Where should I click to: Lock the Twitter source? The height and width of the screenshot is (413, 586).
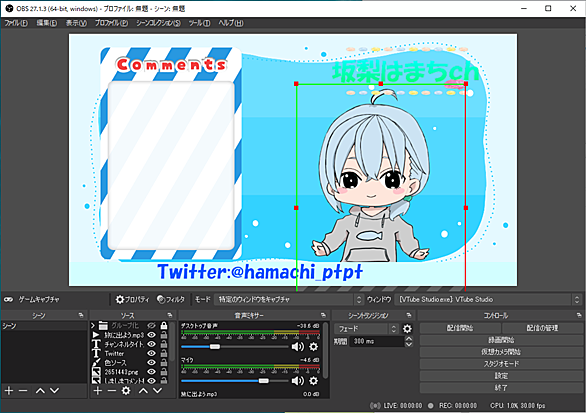[x=164, y=353]
